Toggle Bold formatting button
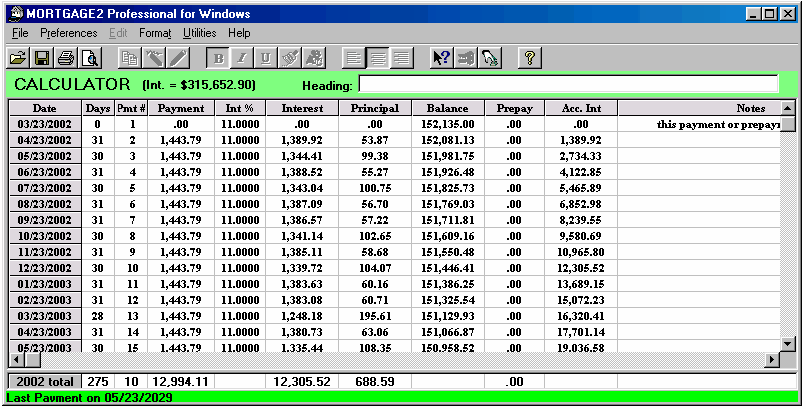 219,58
